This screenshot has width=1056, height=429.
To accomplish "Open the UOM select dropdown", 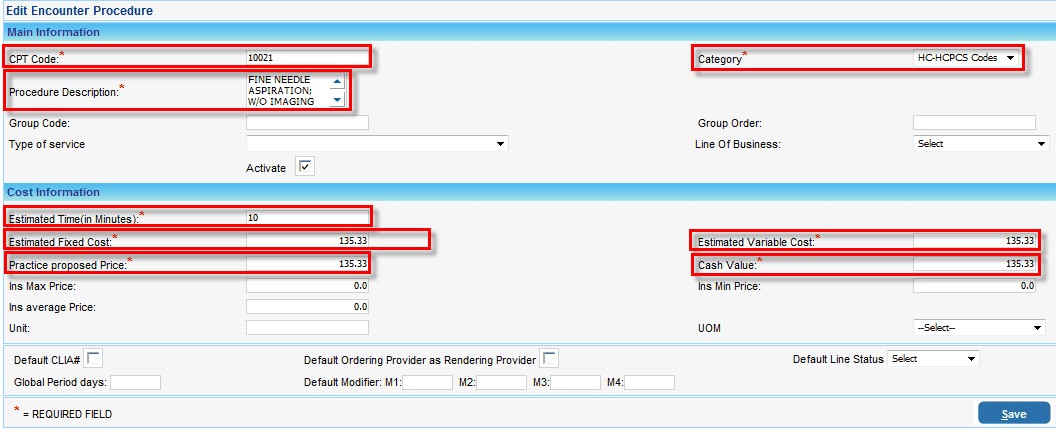I will coord(980,327).
